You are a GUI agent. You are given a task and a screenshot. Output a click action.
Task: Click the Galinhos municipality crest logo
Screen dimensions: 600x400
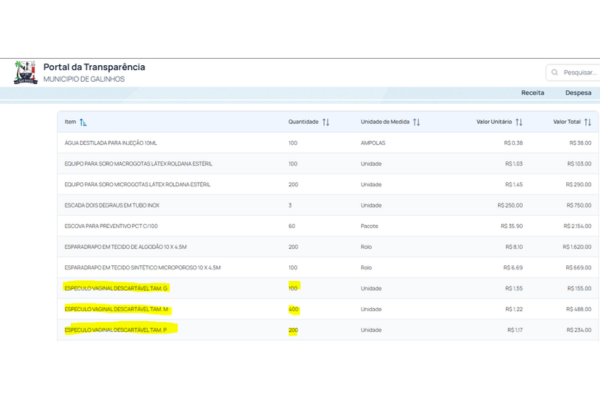pos(25,73)
